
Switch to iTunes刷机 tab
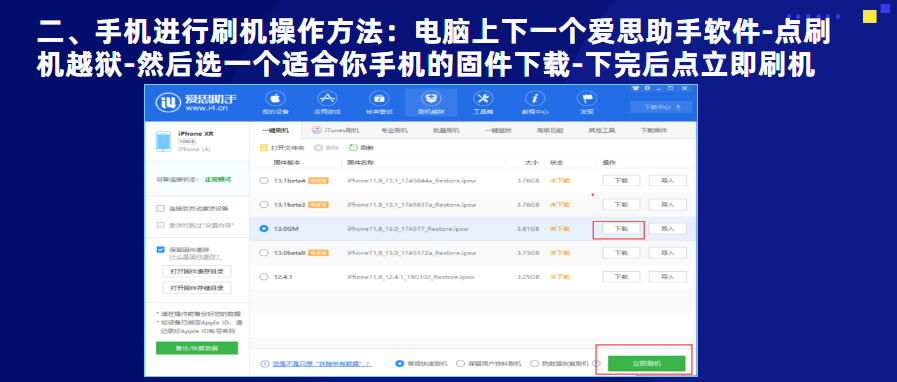tap(336, 130)
